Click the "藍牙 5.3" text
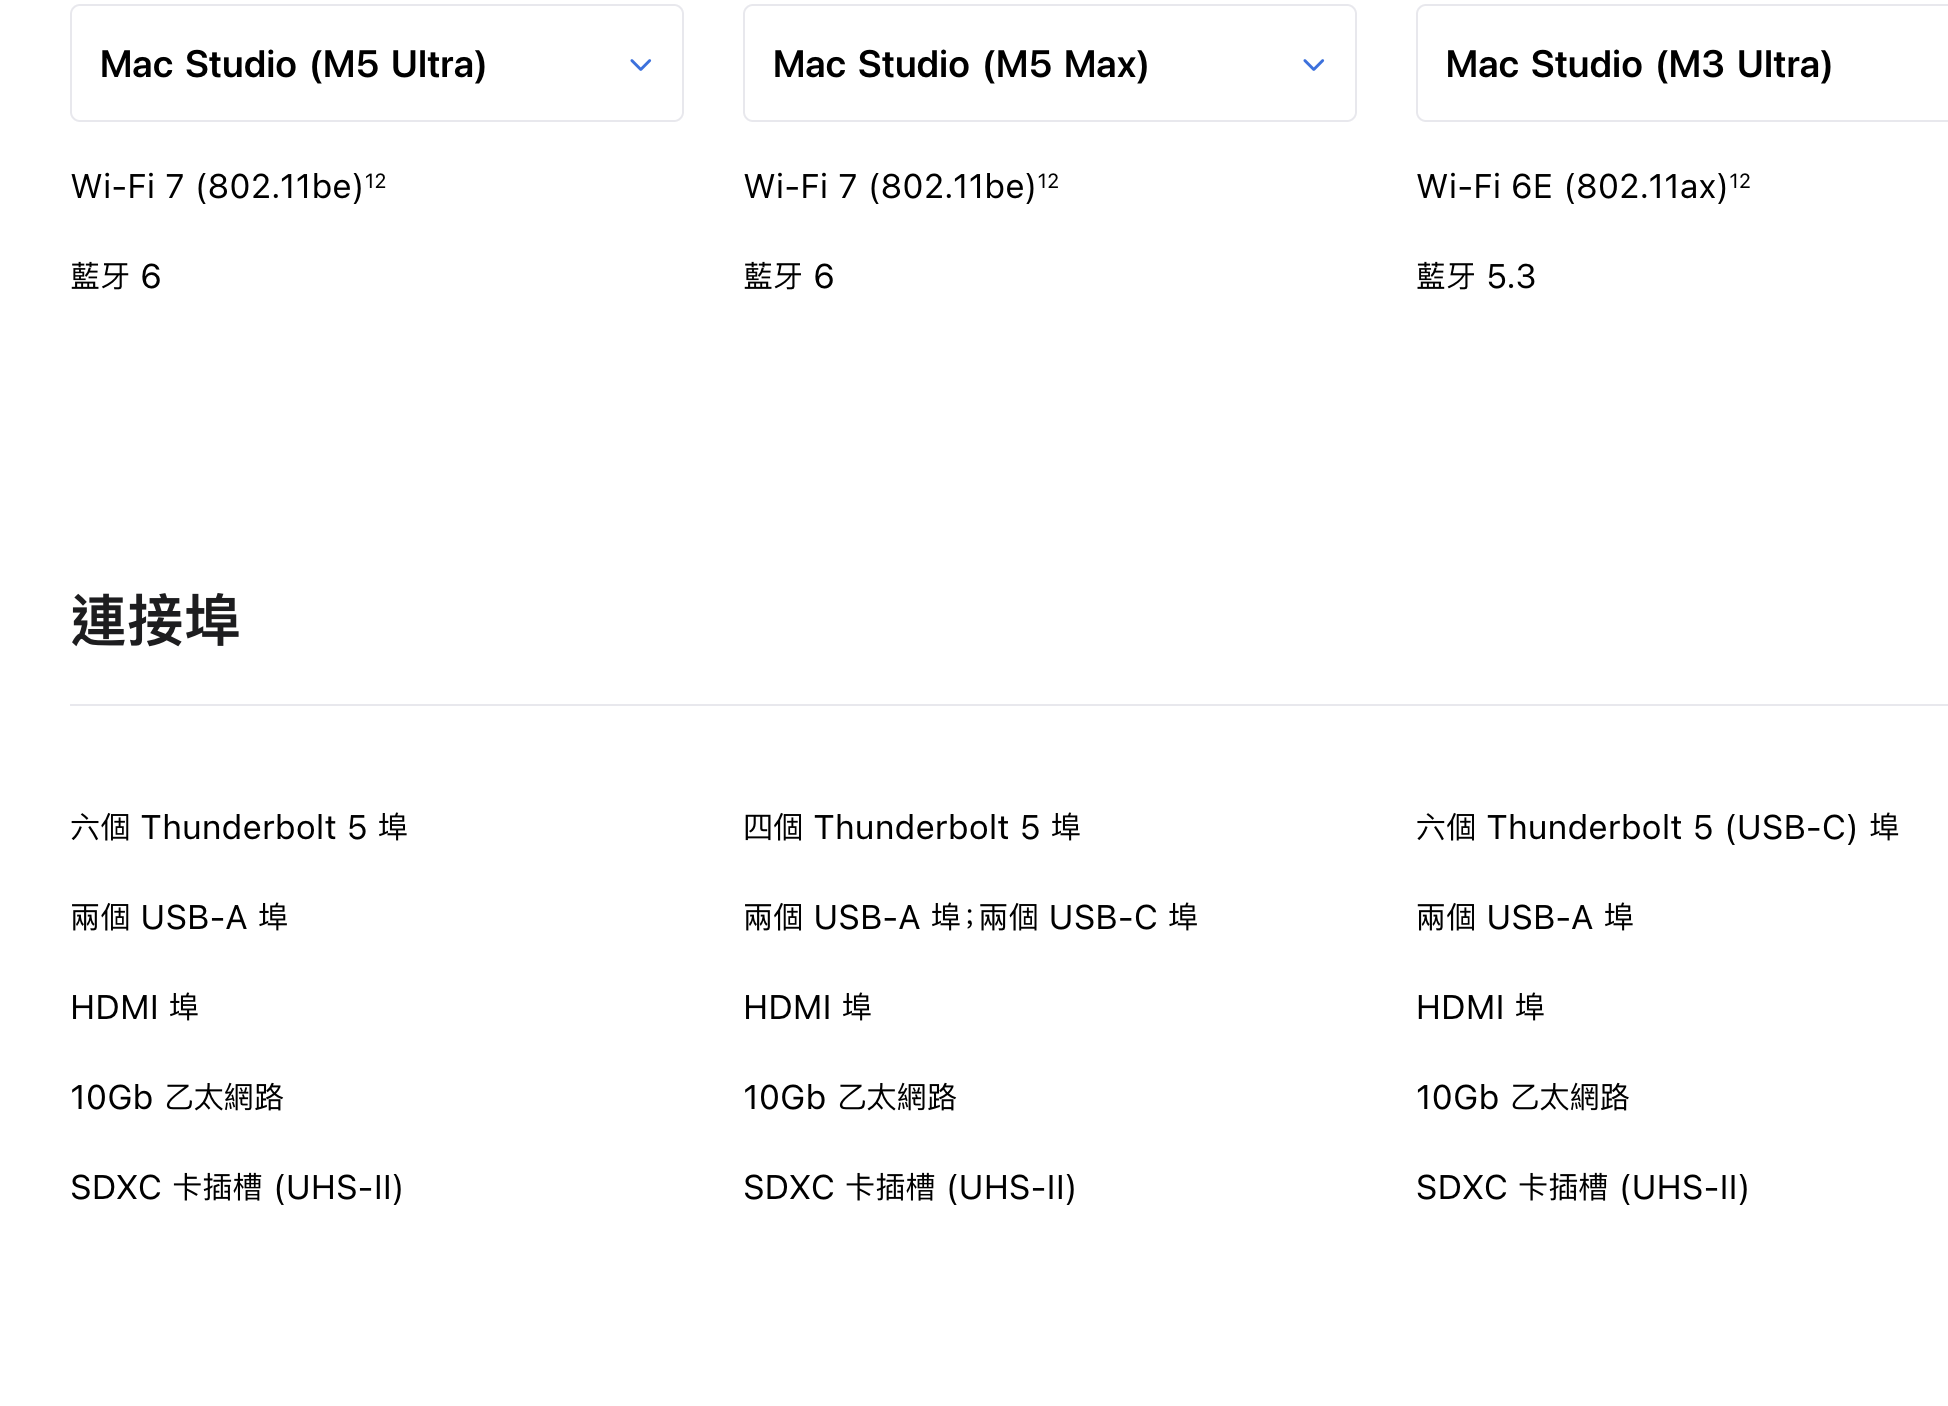Image resolution: width=1948 pixels, height=1406 pixels. tap(1476, 276)
